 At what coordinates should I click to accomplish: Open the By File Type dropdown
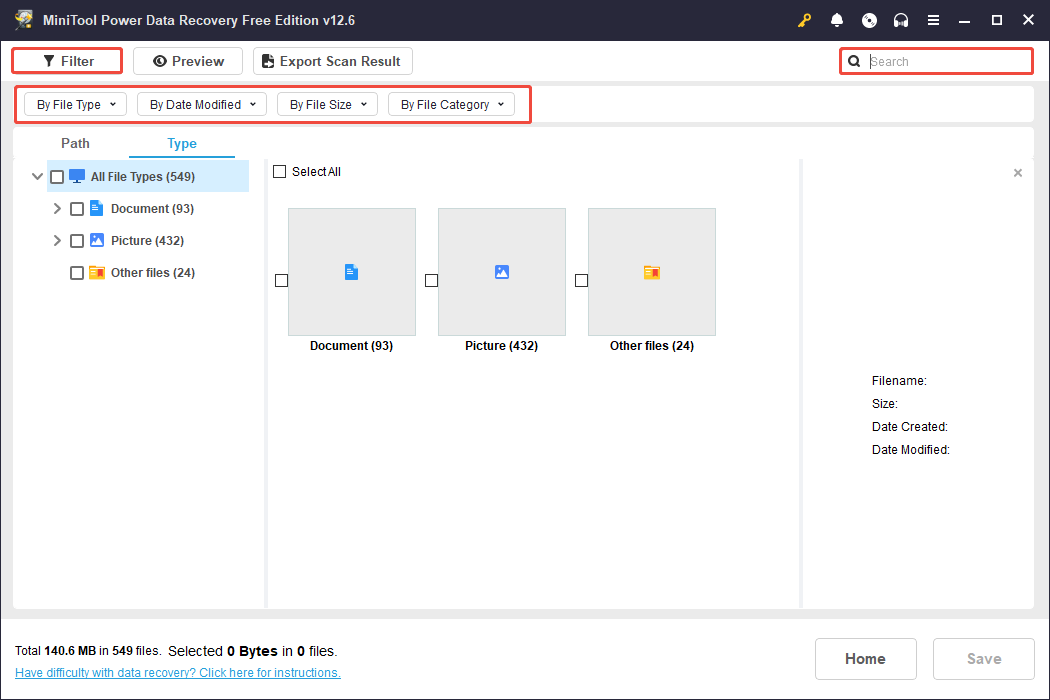[x=76, y=104]
